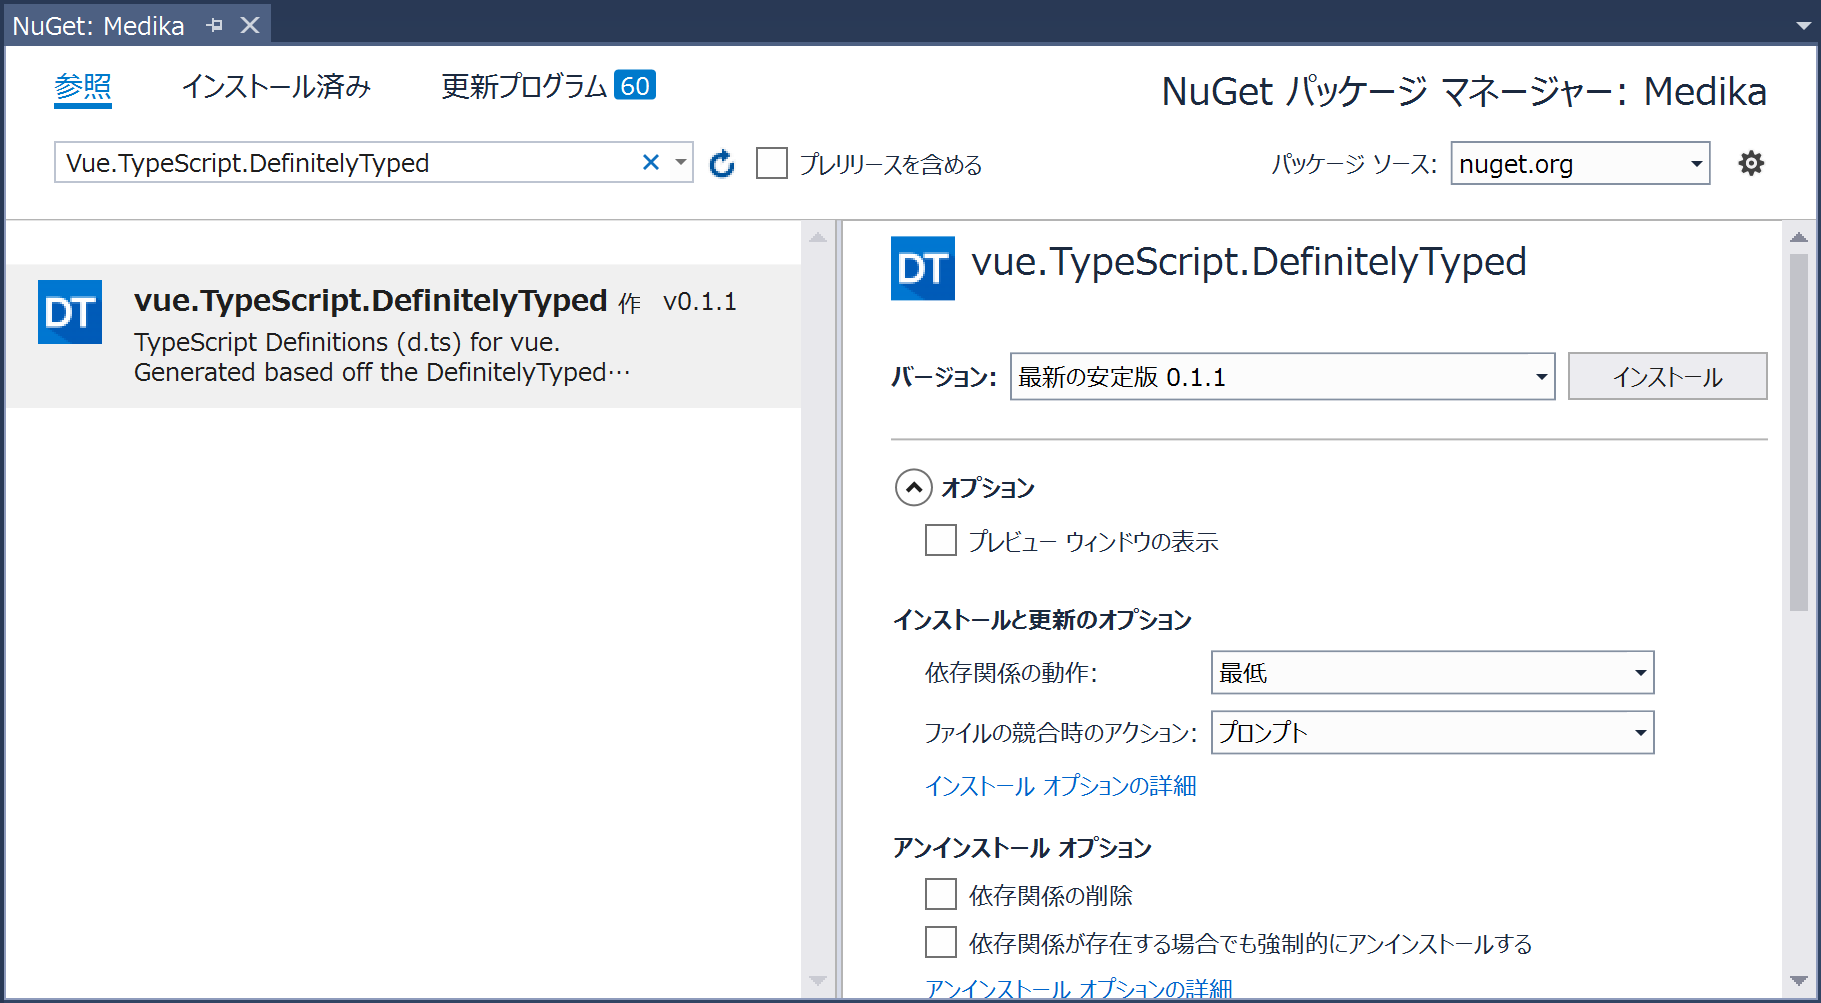Clear the package search text

coord(651,162)
